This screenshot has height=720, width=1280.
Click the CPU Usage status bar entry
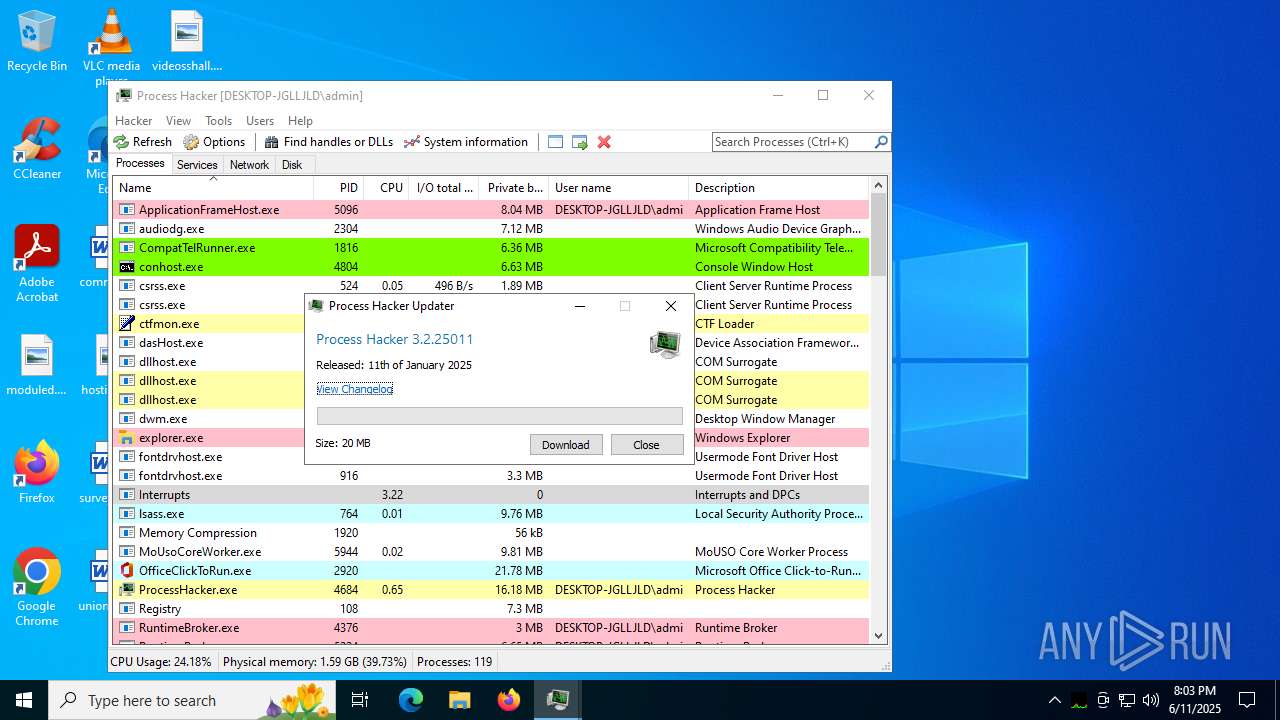click(x=161, y=662)
